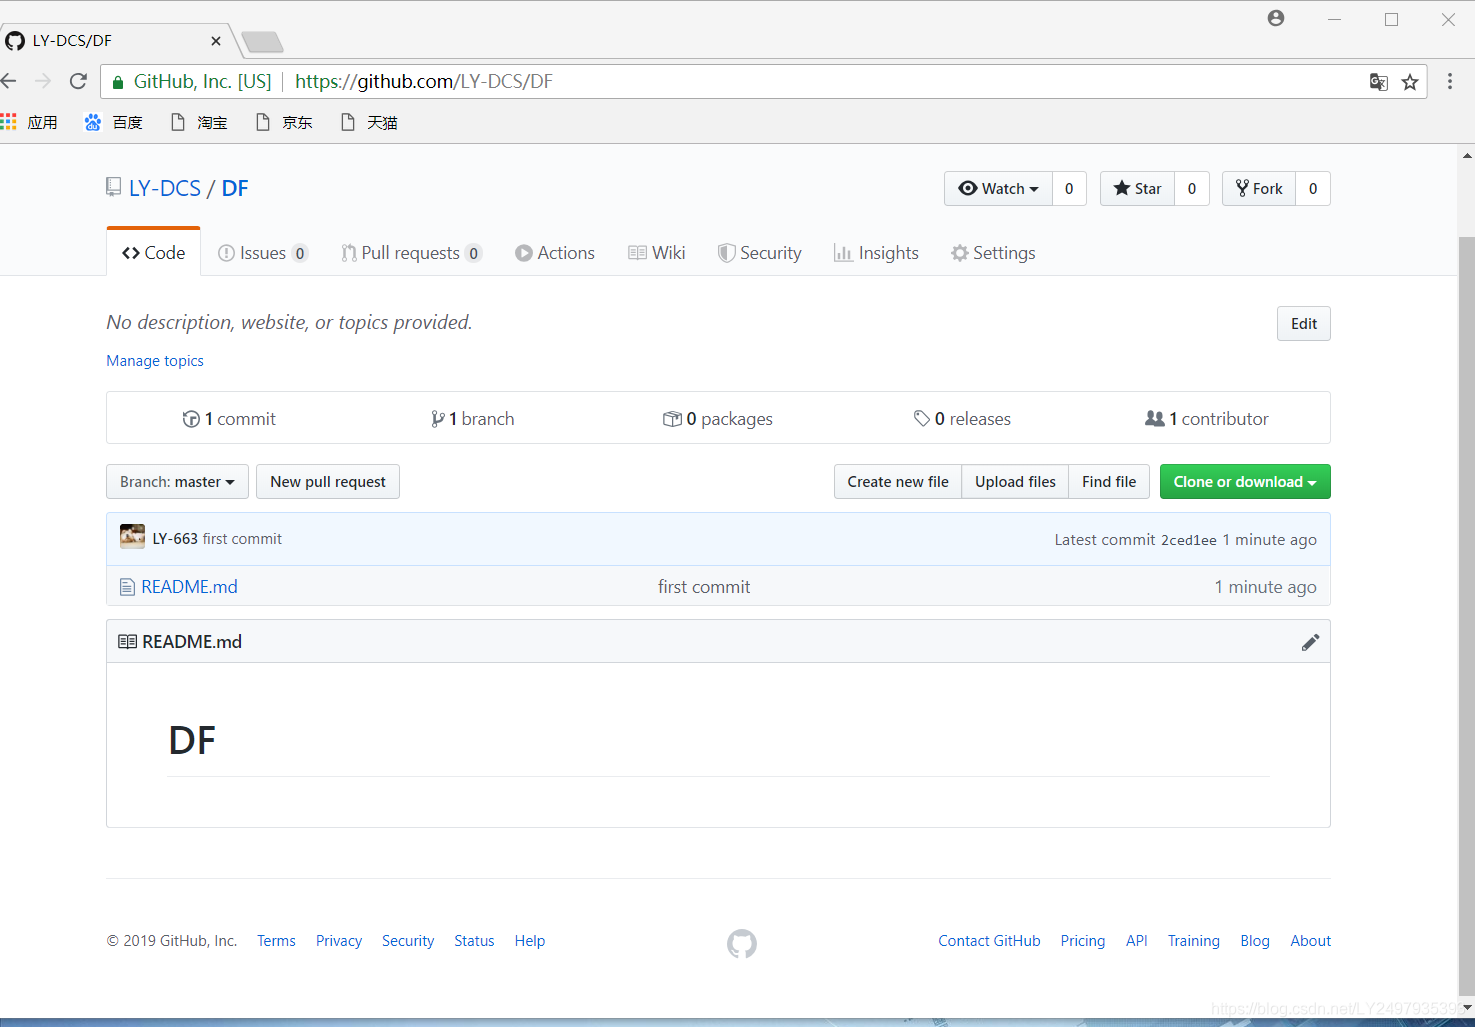Open the Security tab
Image resolution: width=1475 pixels, height=1027 pixels.
(x=760, y=253)
